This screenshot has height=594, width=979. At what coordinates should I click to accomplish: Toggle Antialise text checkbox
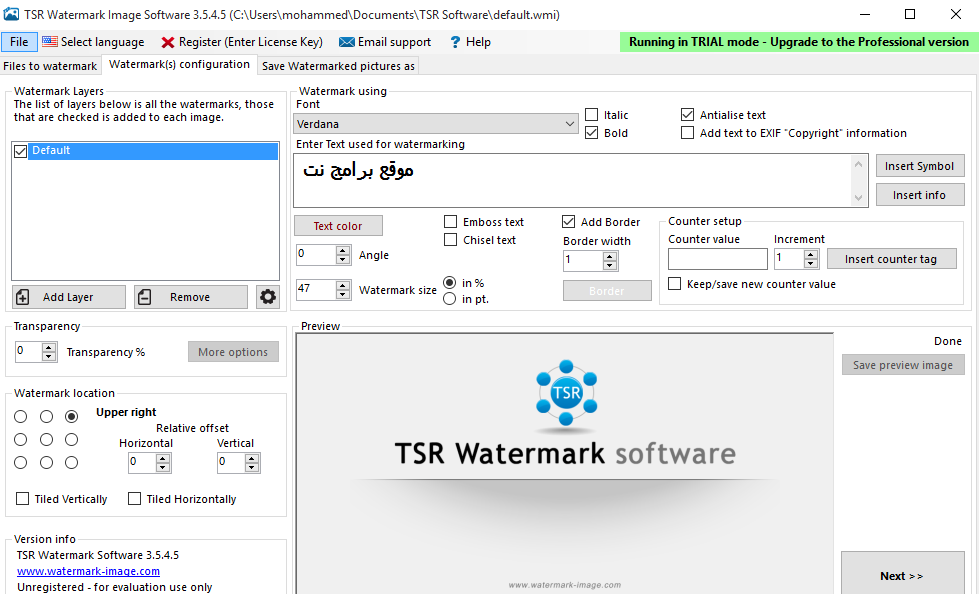[x=687, y=114]
